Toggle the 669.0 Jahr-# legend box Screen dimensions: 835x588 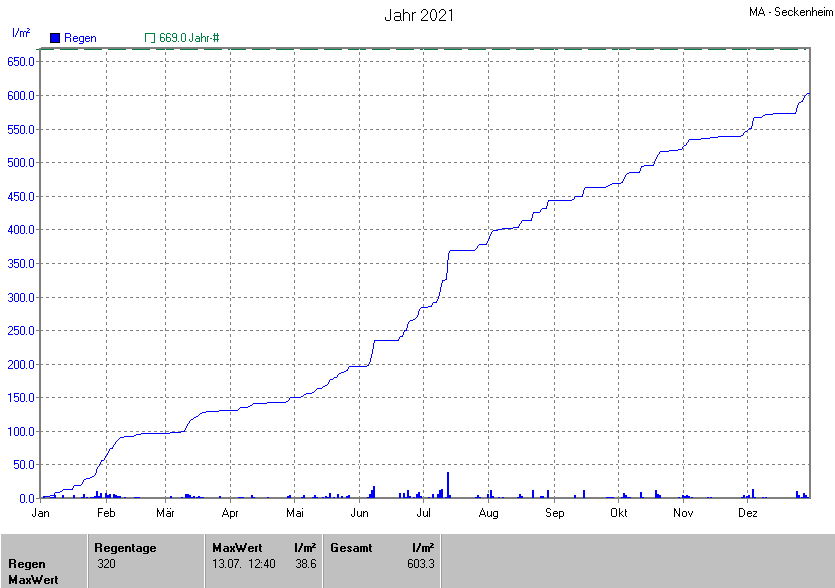150,38
